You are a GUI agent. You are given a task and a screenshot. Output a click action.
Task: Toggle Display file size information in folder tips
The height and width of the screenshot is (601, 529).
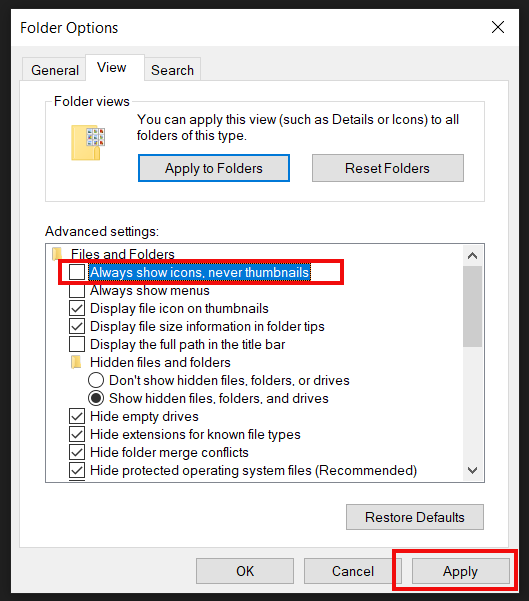pos(77,326)
